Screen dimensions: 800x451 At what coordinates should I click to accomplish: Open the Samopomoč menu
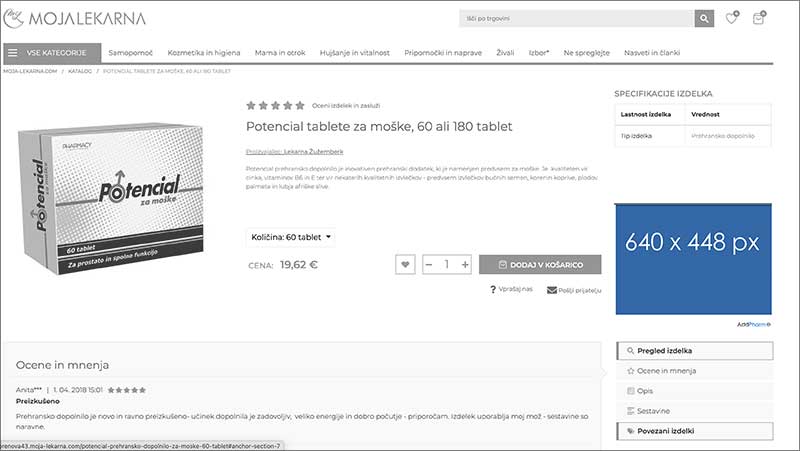pos(131,53)
